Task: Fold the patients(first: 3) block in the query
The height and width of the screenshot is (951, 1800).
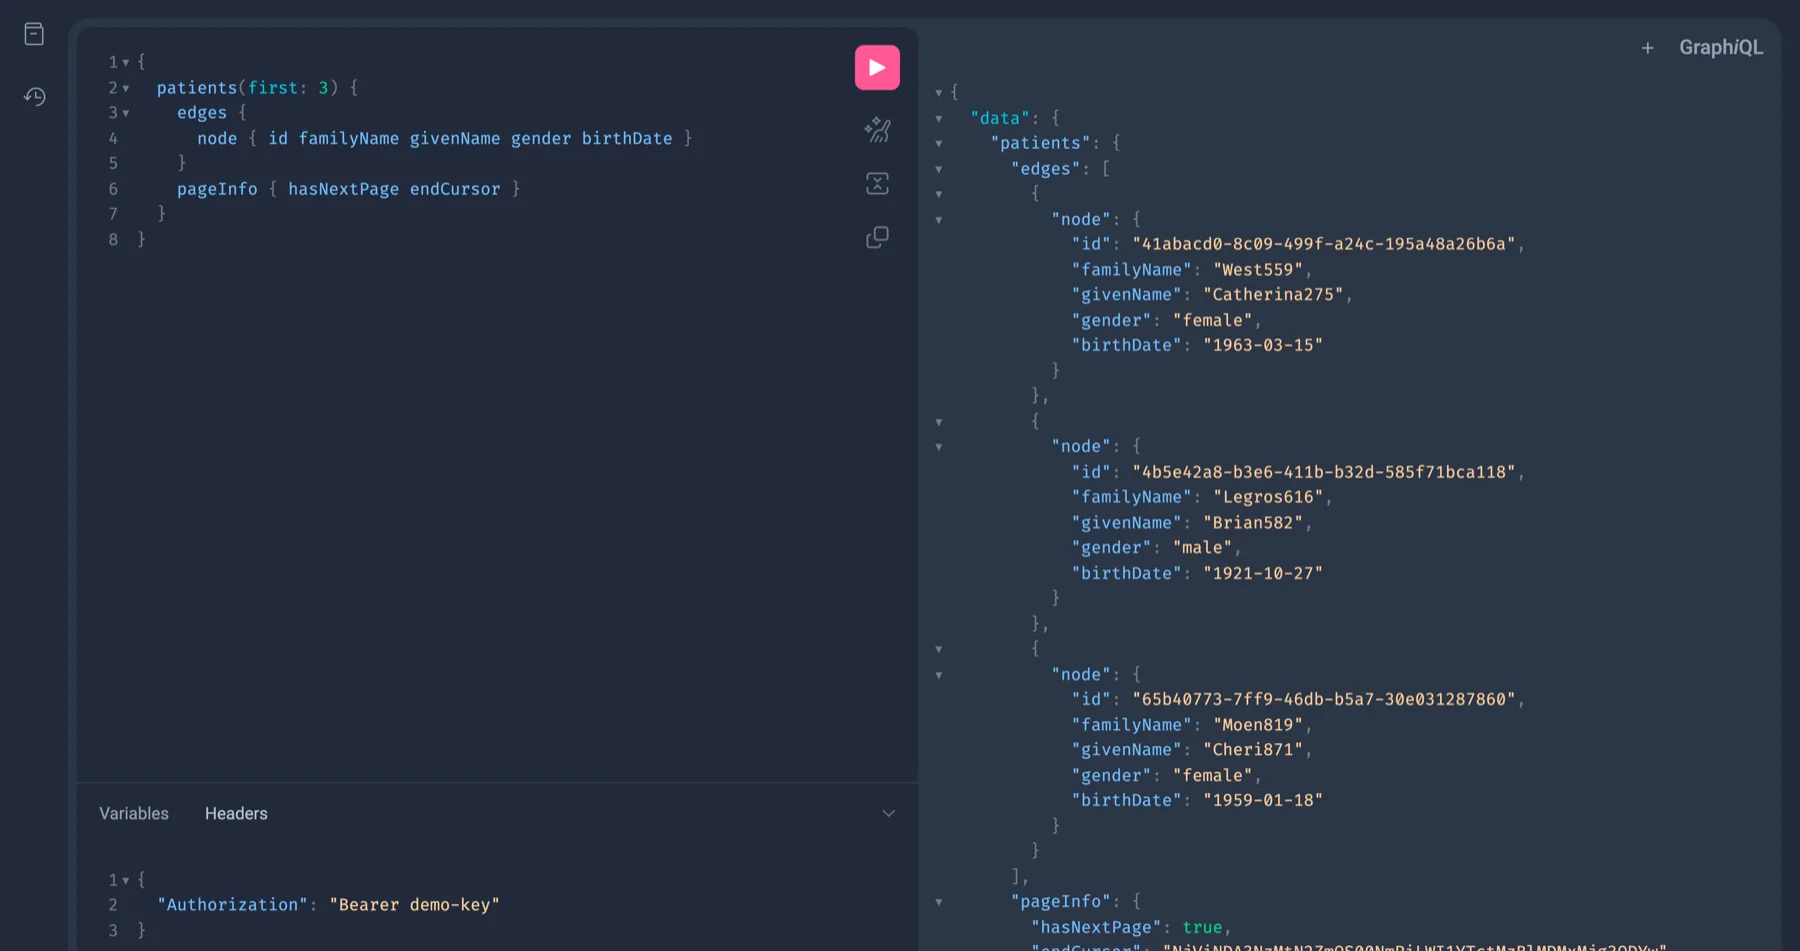Action: [x=126, y=89]
